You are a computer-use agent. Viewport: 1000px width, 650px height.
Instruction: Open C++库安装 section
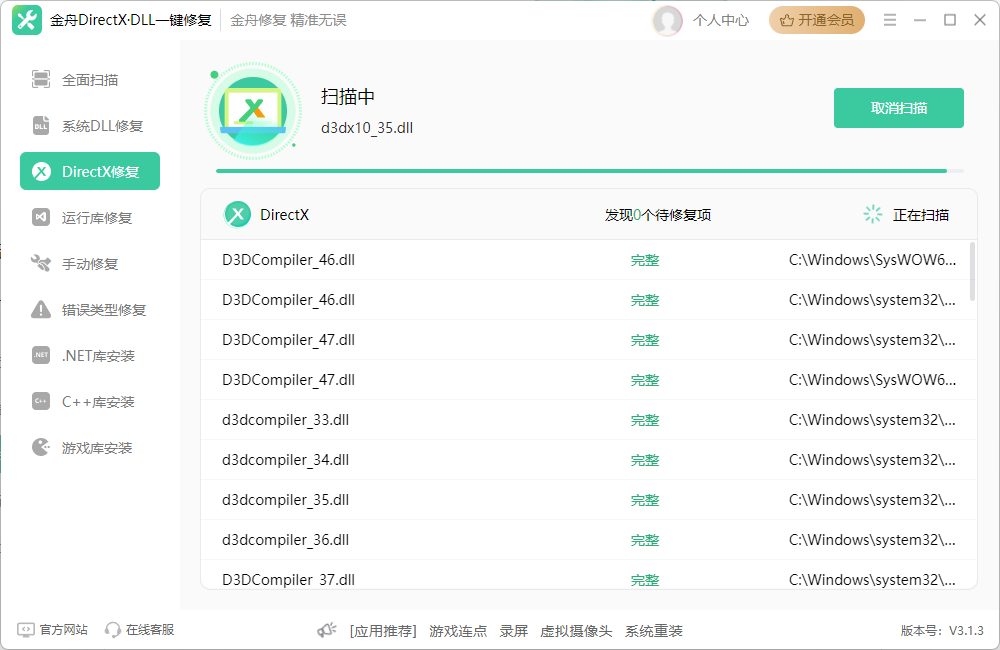point(90,401)
